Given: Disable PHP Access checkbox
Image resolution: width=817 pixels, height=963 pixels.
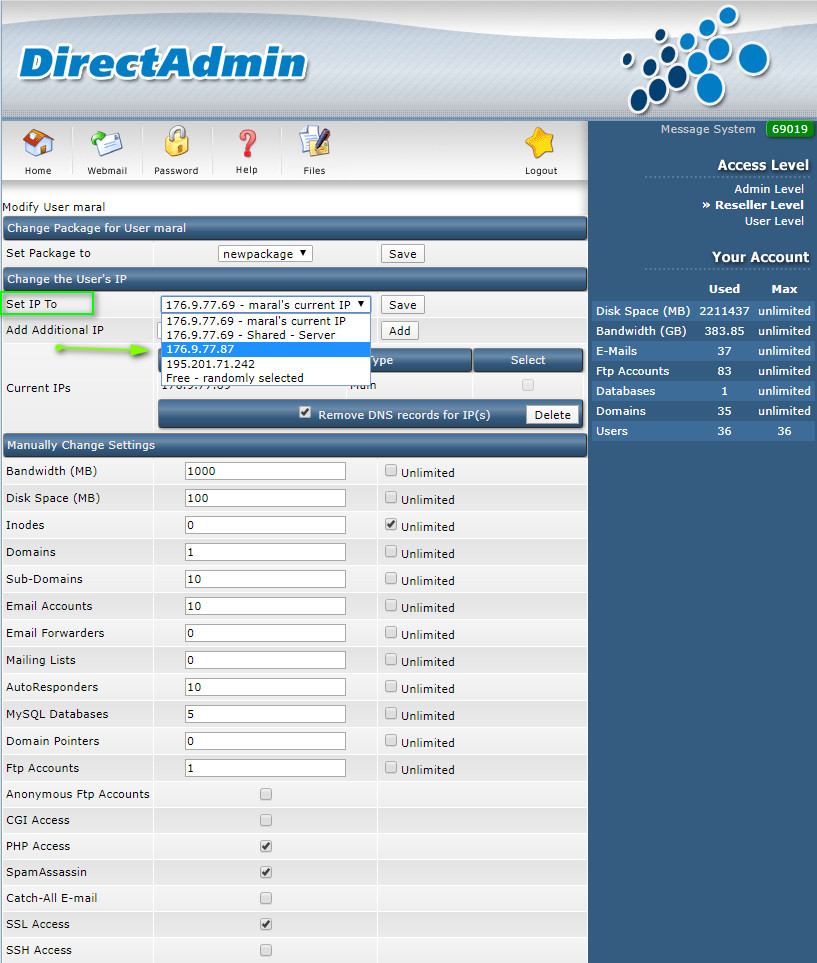Looking at the screenshot, I should point(266,846).
